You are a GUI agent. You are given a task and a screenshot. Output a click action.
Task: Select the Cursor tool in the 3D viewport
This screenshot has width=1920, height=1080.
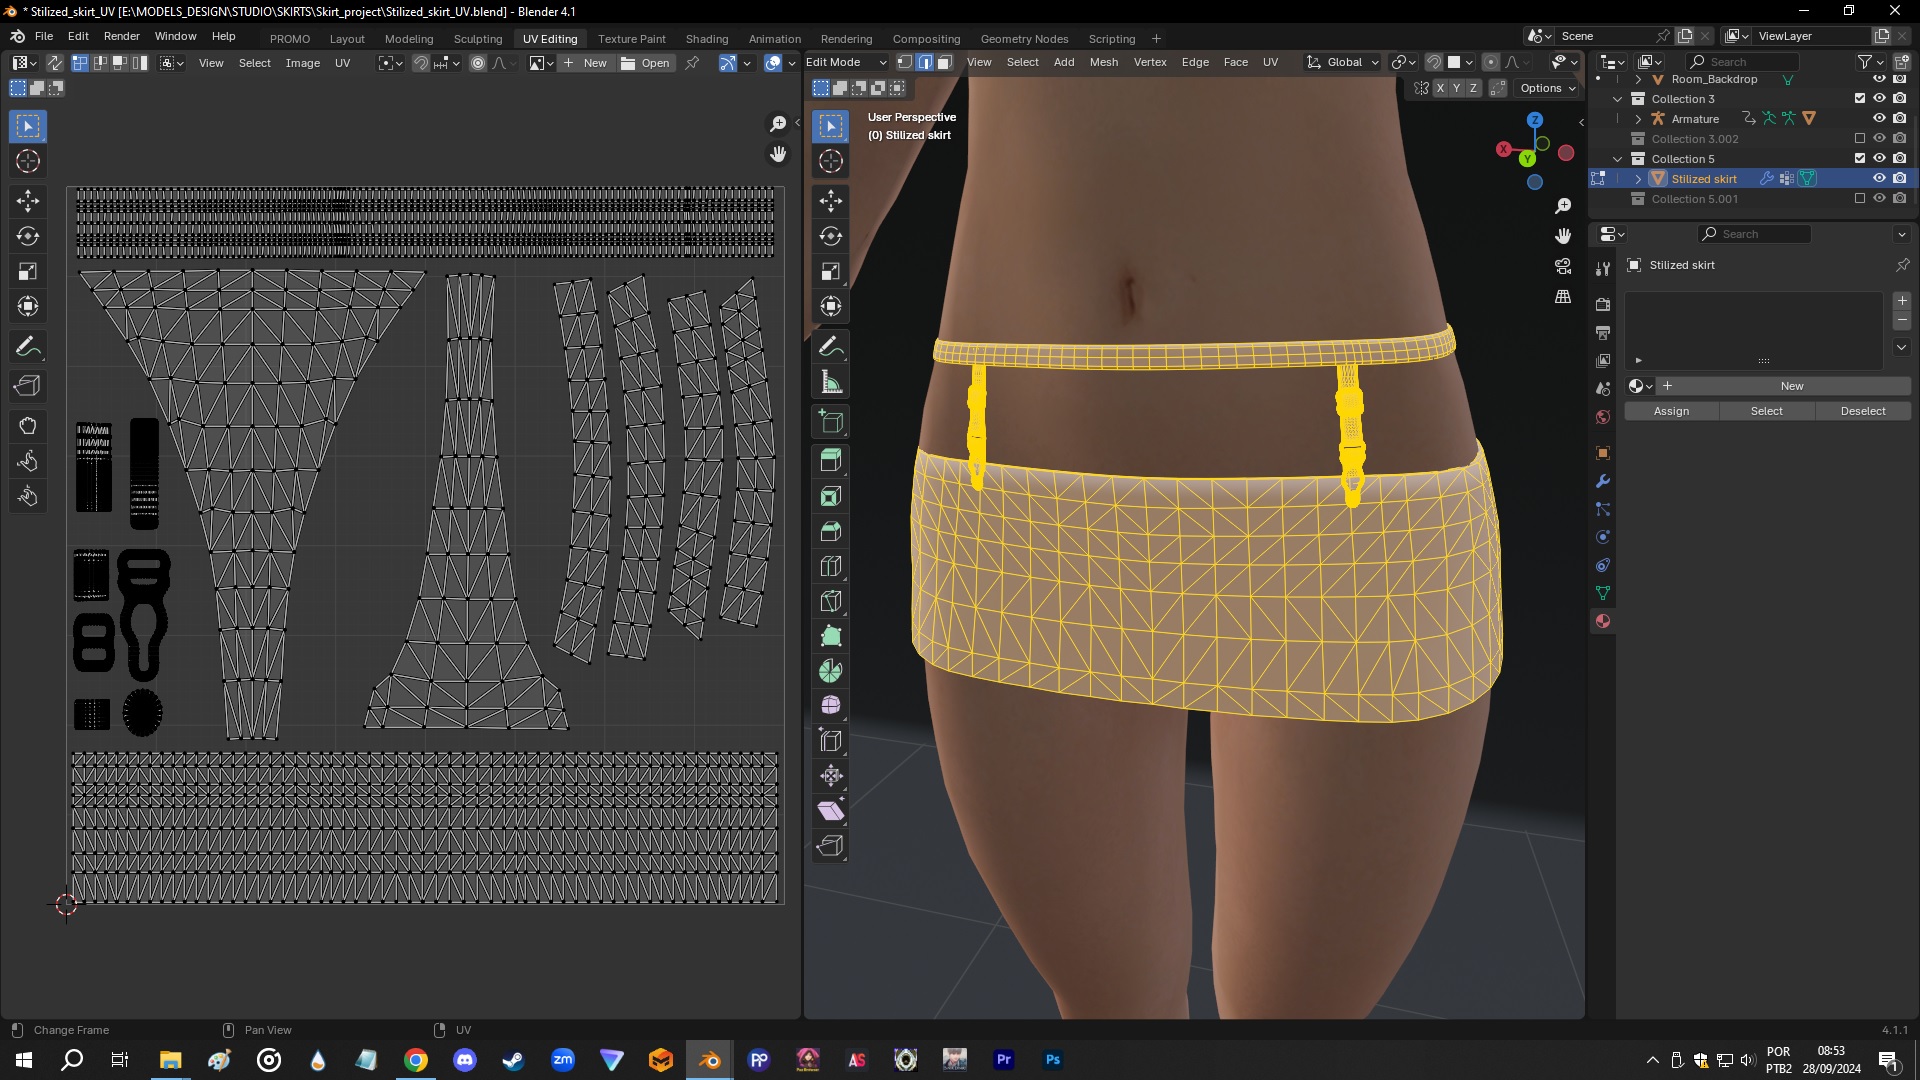pos(831,160)
